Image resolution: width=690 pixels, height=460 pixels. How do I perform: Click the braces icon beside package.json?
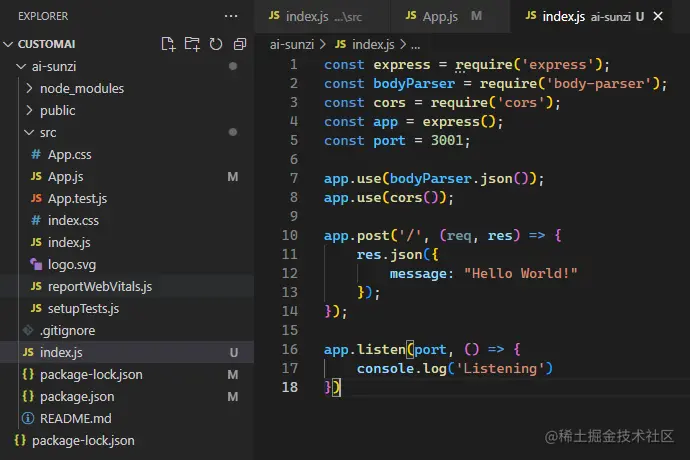pos(28,396)
